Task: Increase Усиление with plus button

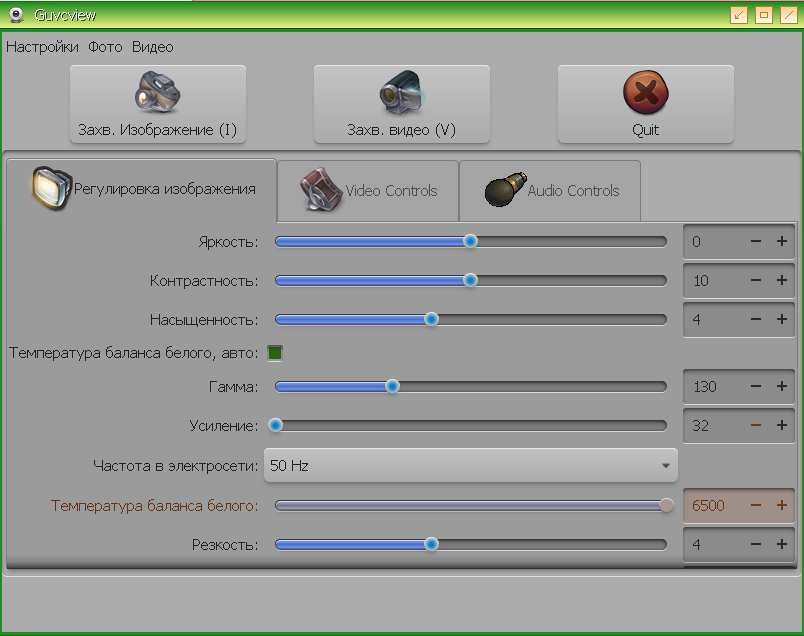Action: pos(781,425)
